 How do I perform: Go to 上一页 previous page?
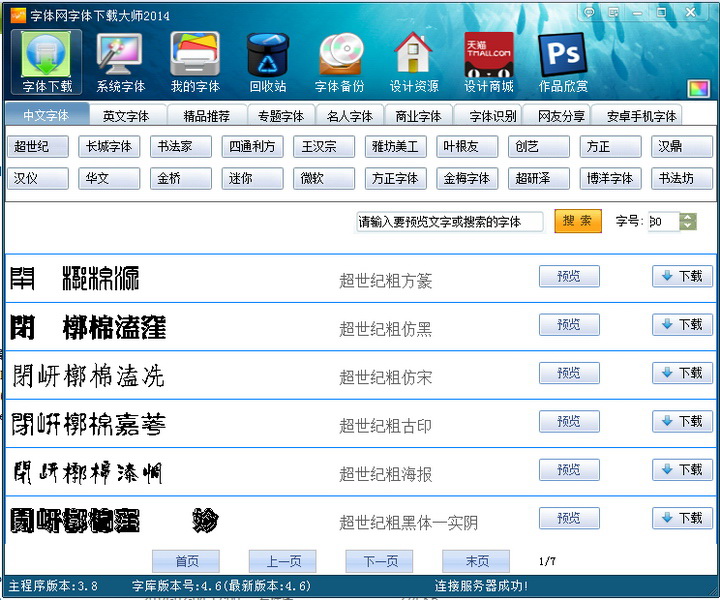(282, 561)
